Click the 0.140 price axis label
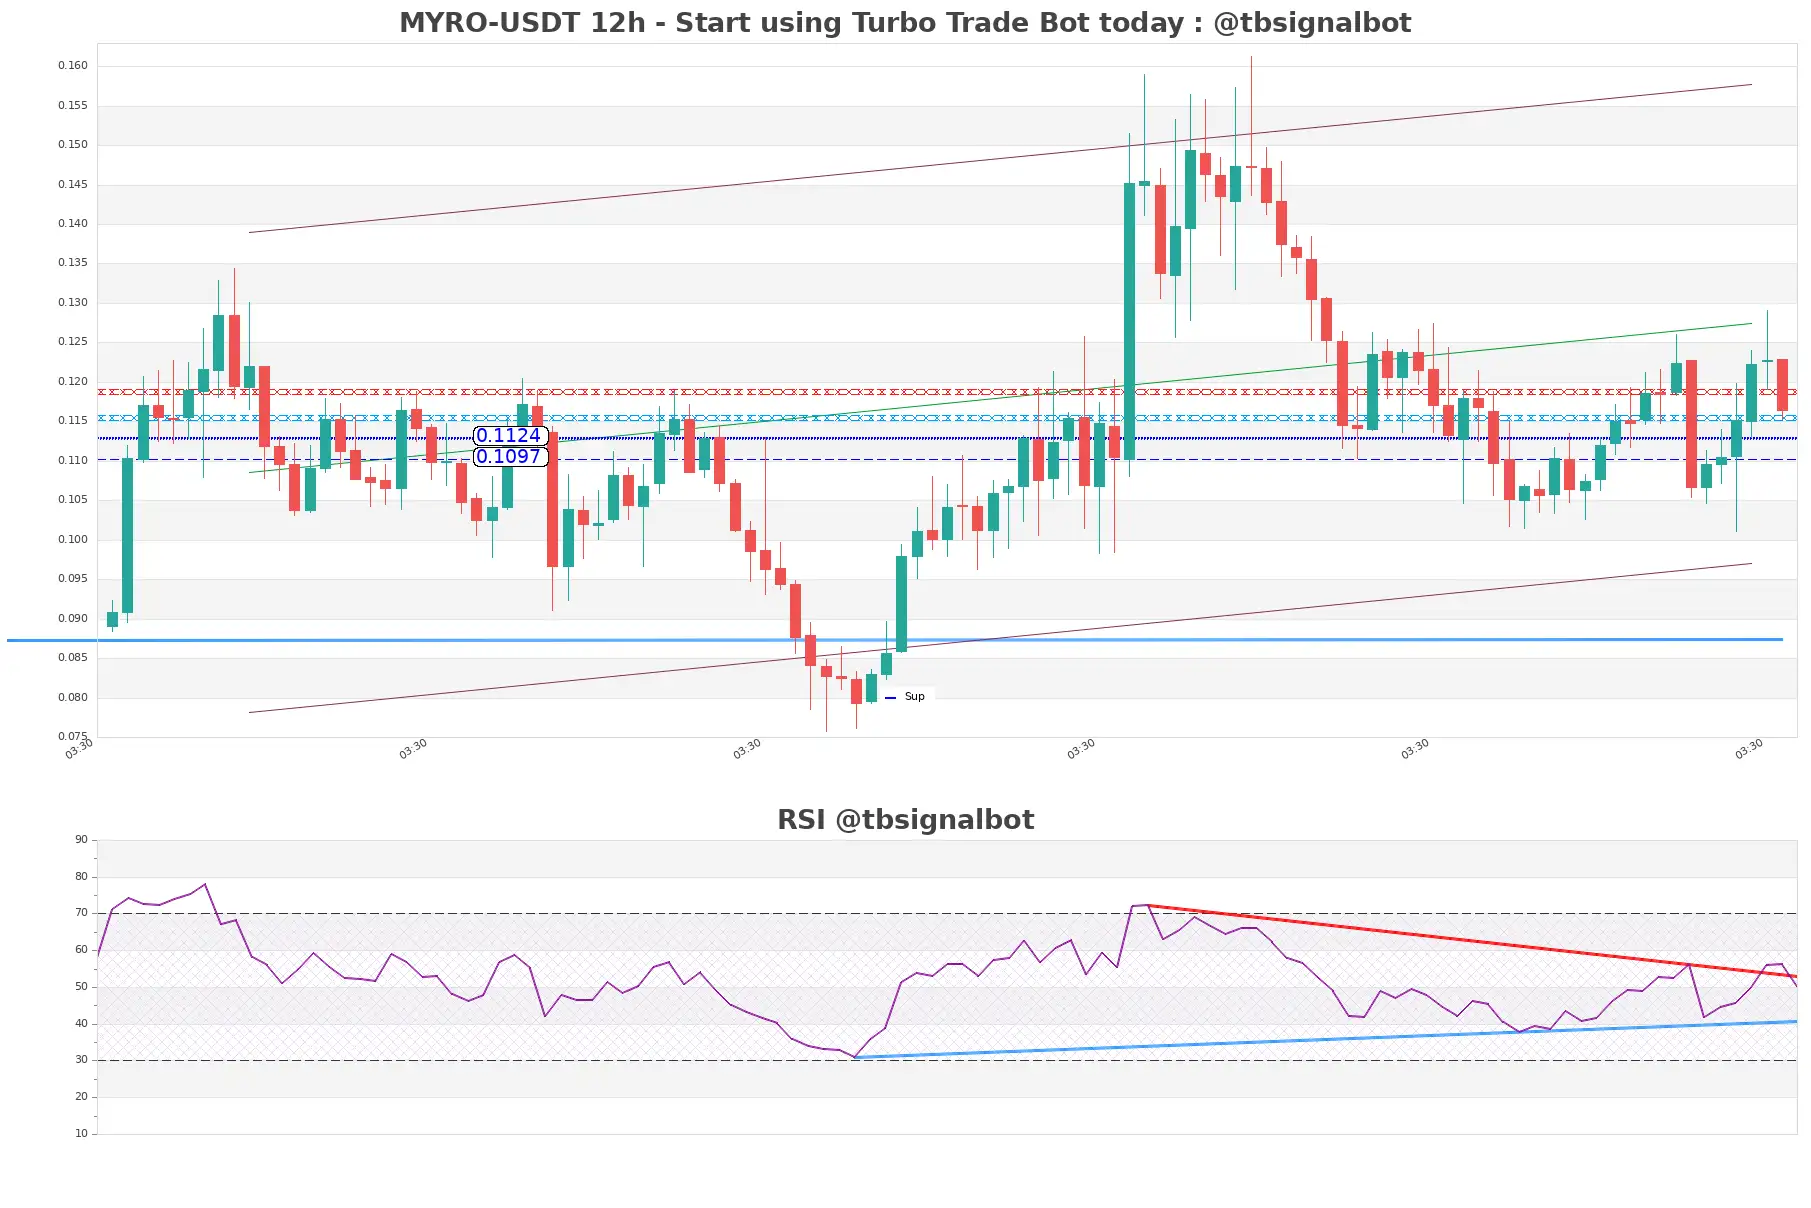This screenshot has height=1208, width=1811. pos(73,223)
